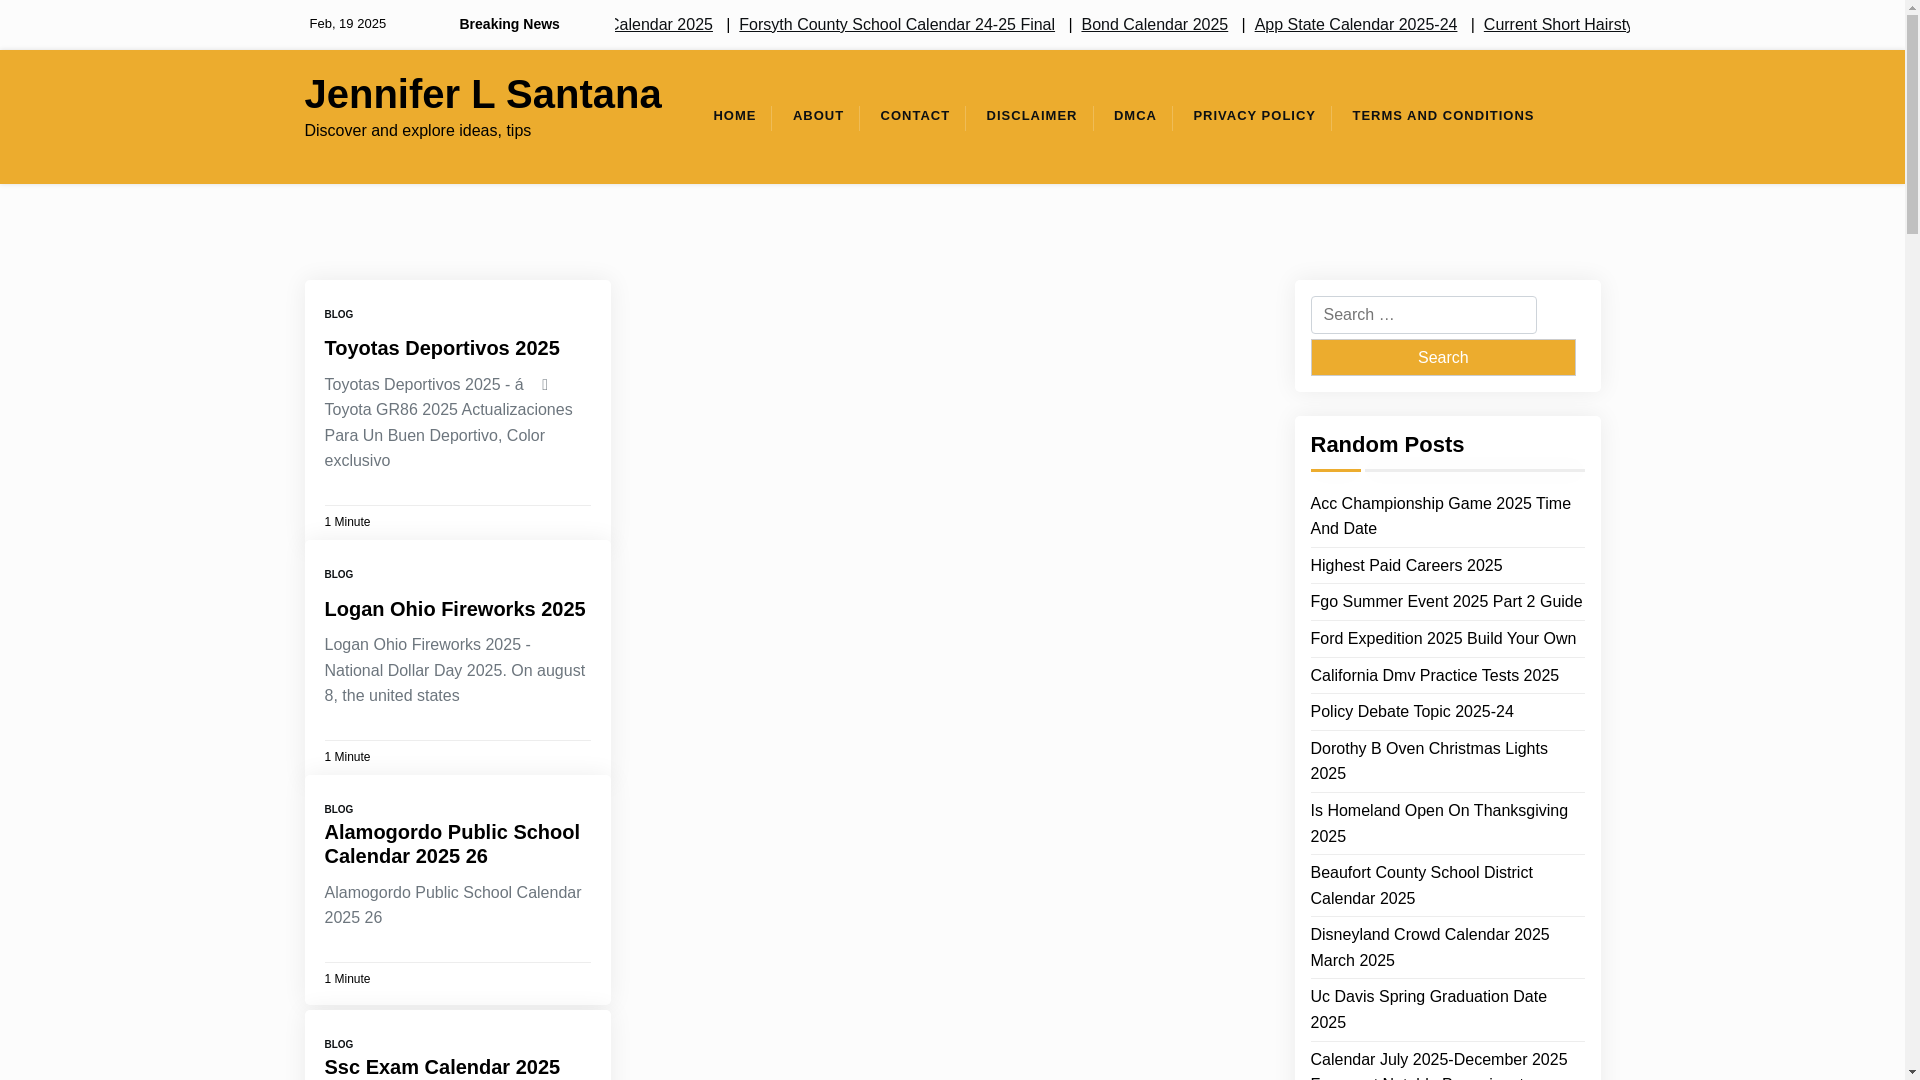Open Calendar July 2025-December 2025 link
Image resolution: width=1920 pixels, height=1080 pixels.
[1438, 1064]
